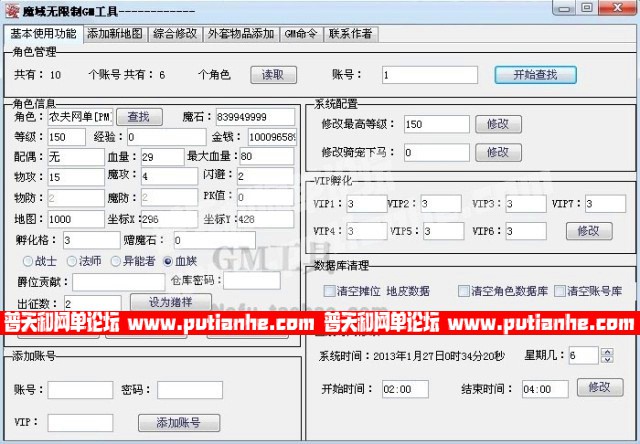This screenshot has height=444, width=640.
Task: Switch to 外套物品添加 tab
Action: tap(241, 34)
